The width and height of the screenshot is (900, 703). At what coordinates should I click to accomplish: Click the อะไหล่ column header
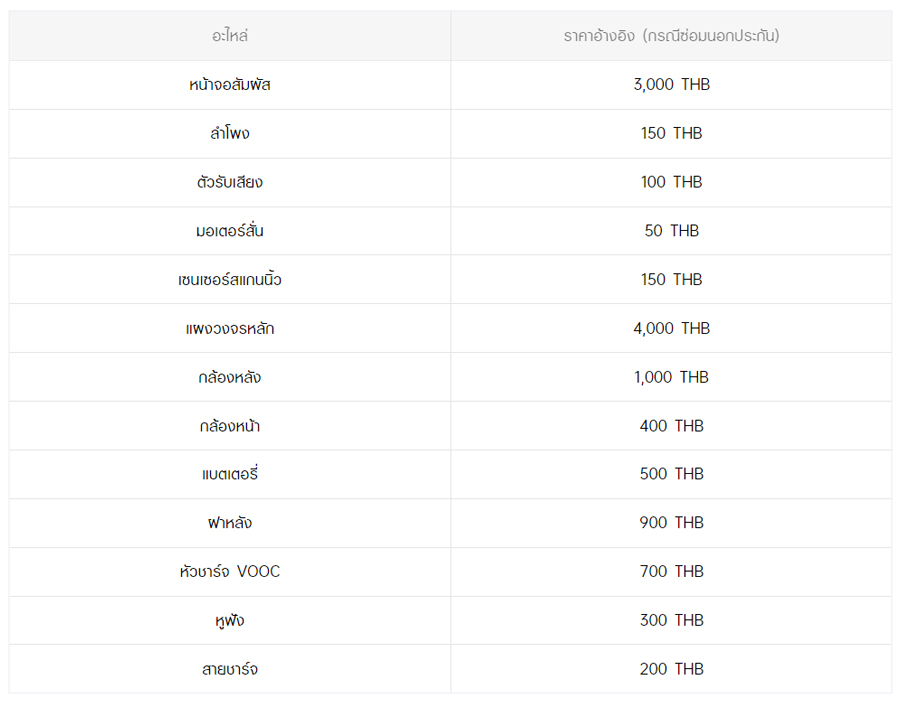tap(230, 36)
